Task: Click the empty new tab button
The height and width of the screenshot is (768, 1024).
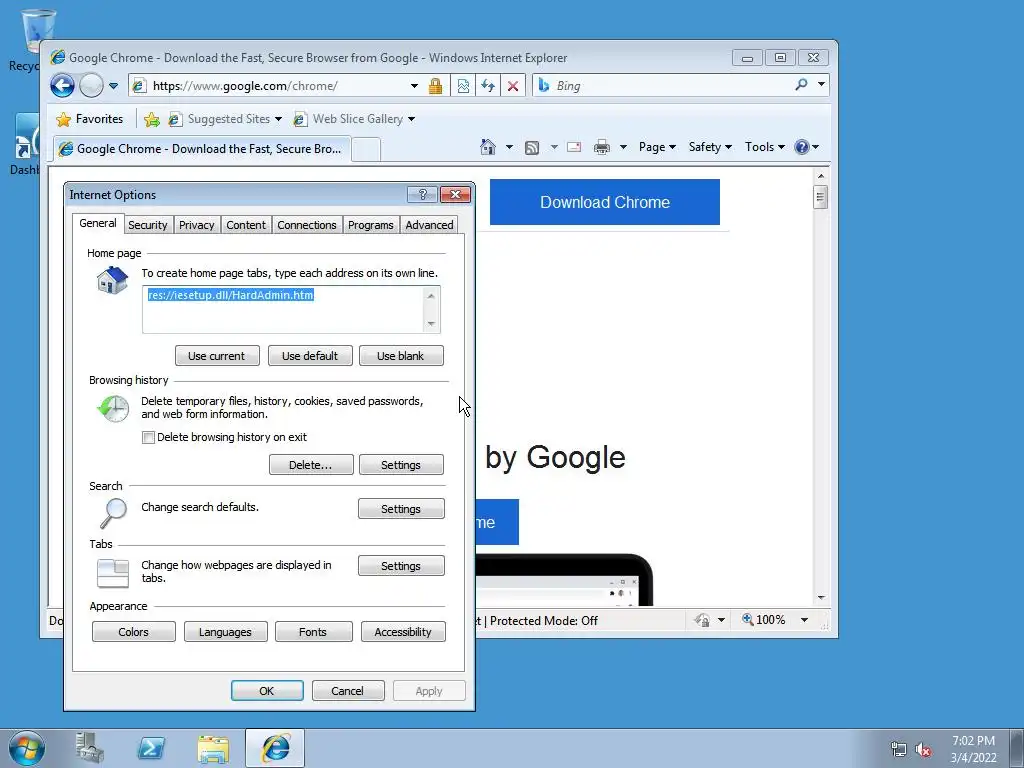Action: [366, 150]
